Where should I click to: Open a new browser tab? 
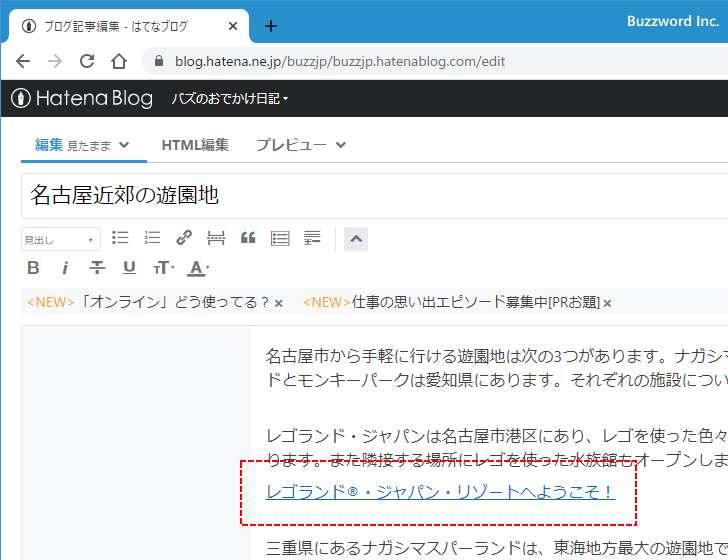(271, 26)
